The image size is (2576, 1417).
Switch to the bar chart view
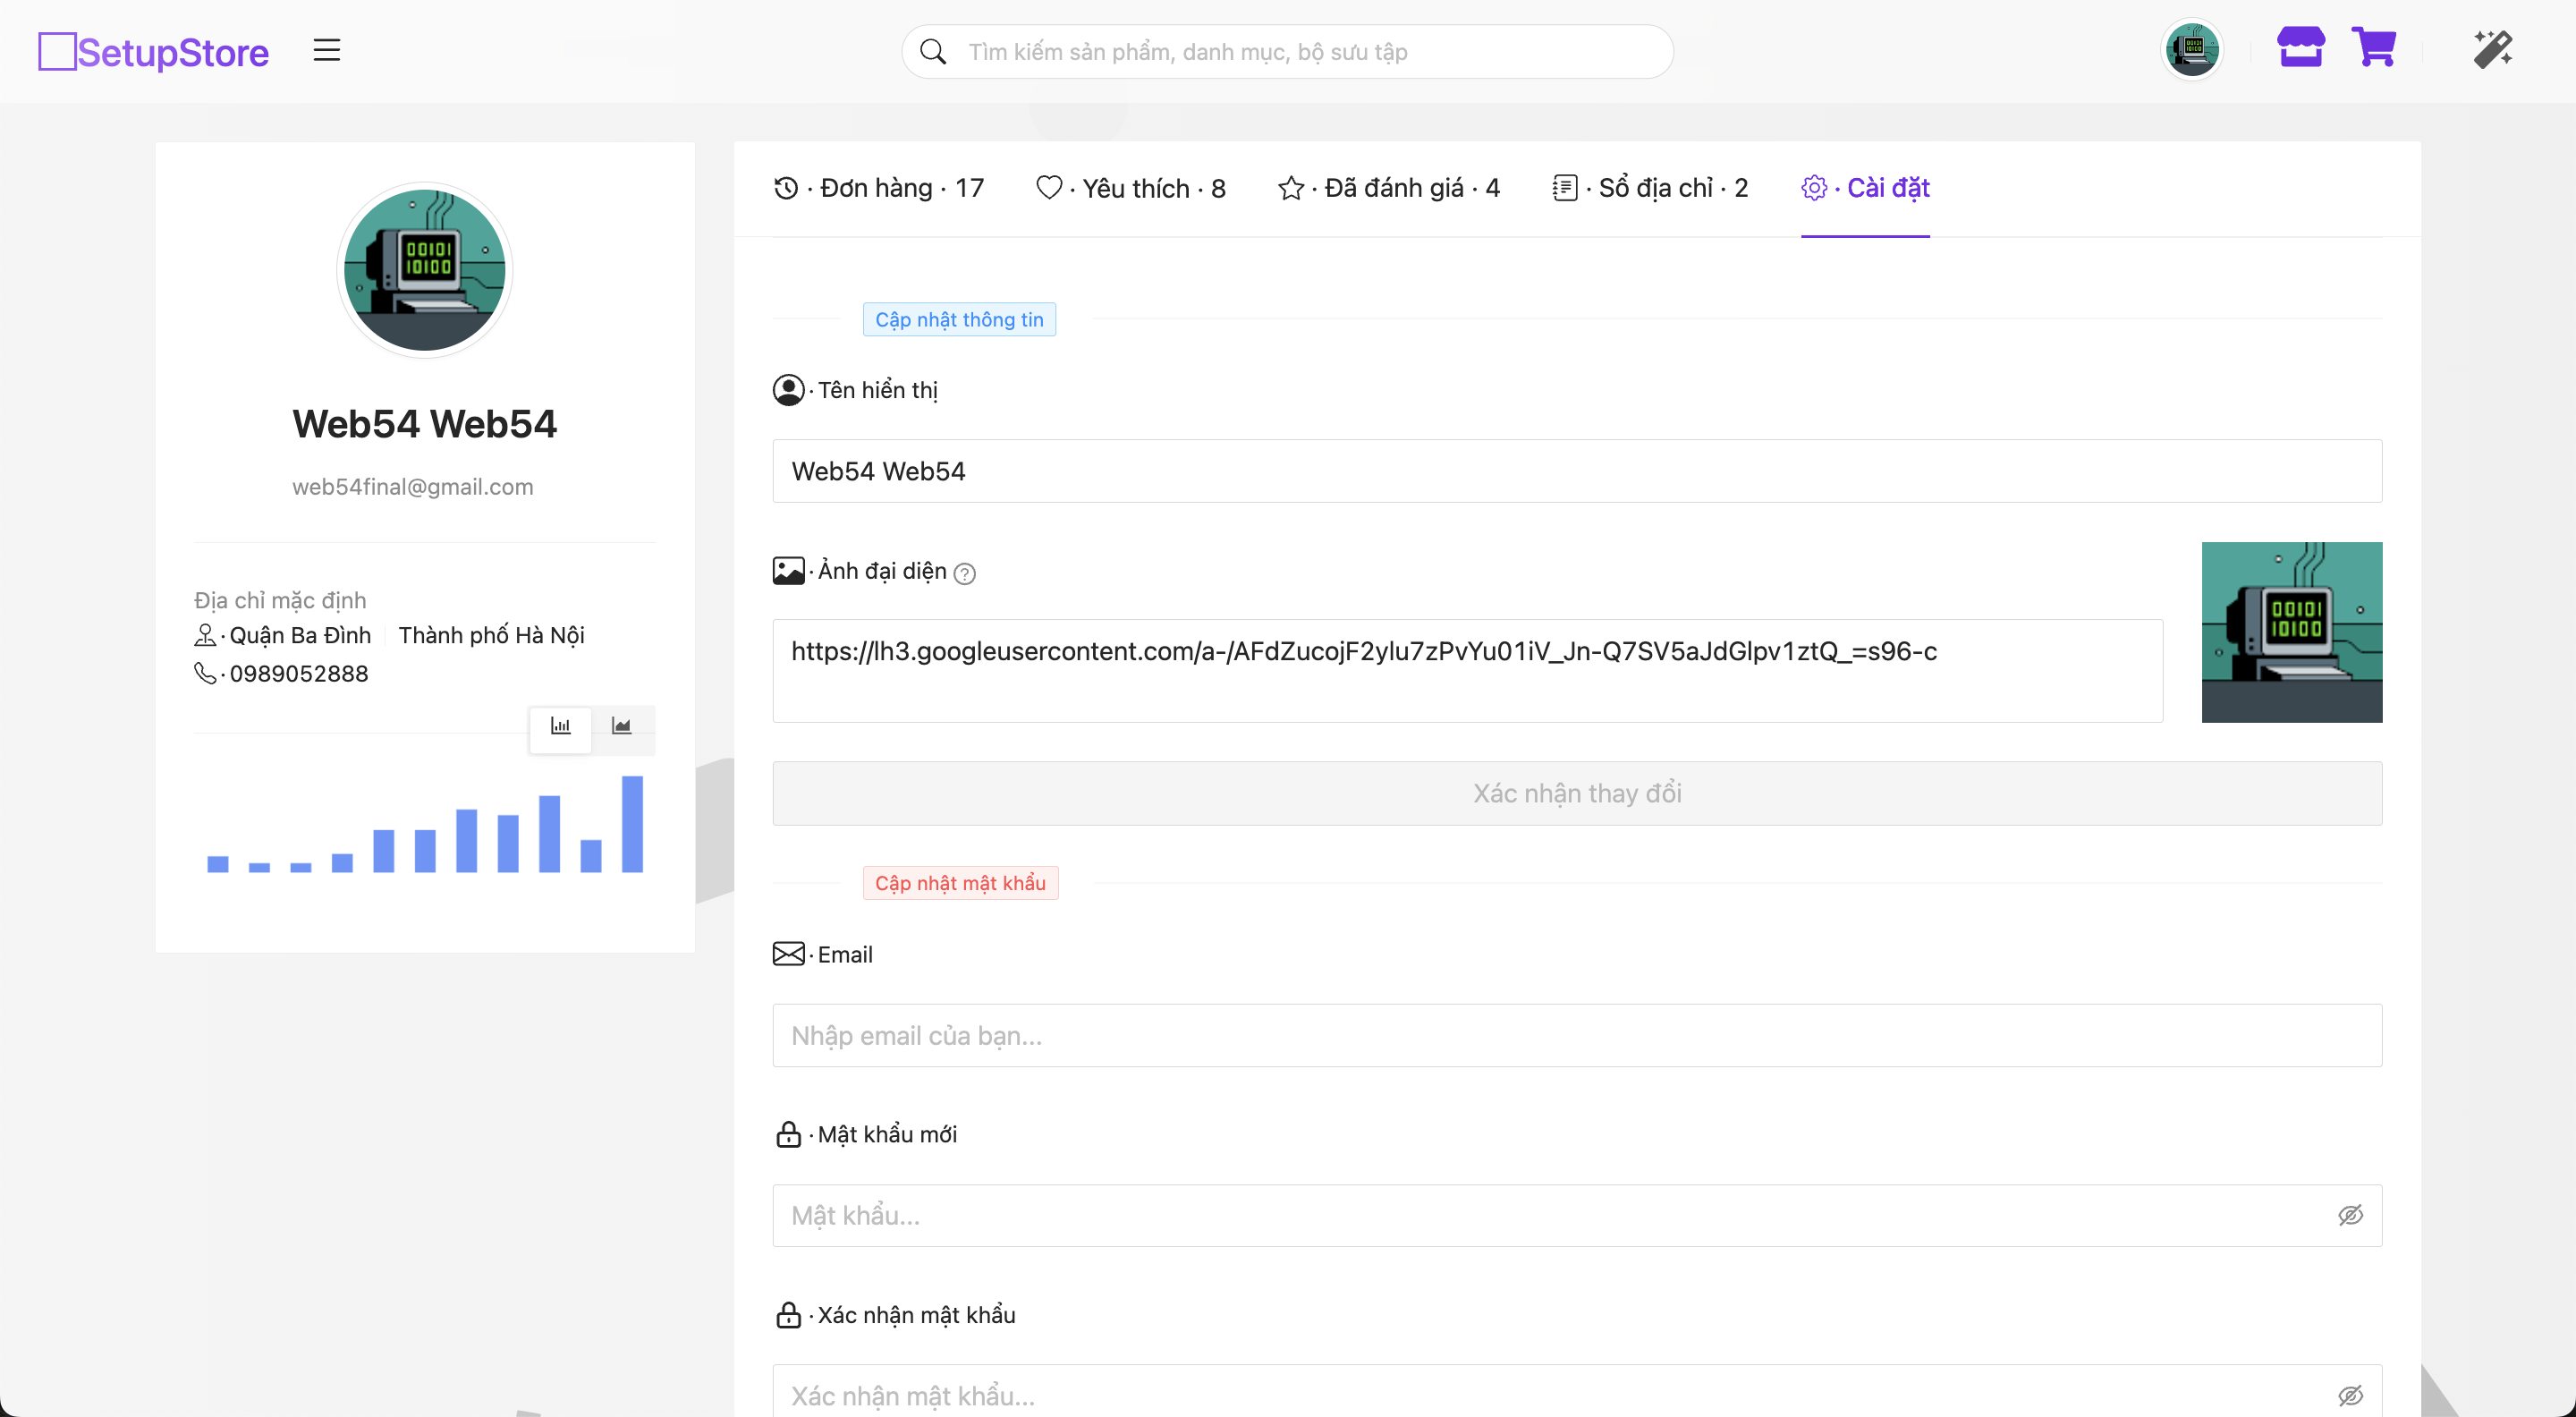(x=560, y=726)
